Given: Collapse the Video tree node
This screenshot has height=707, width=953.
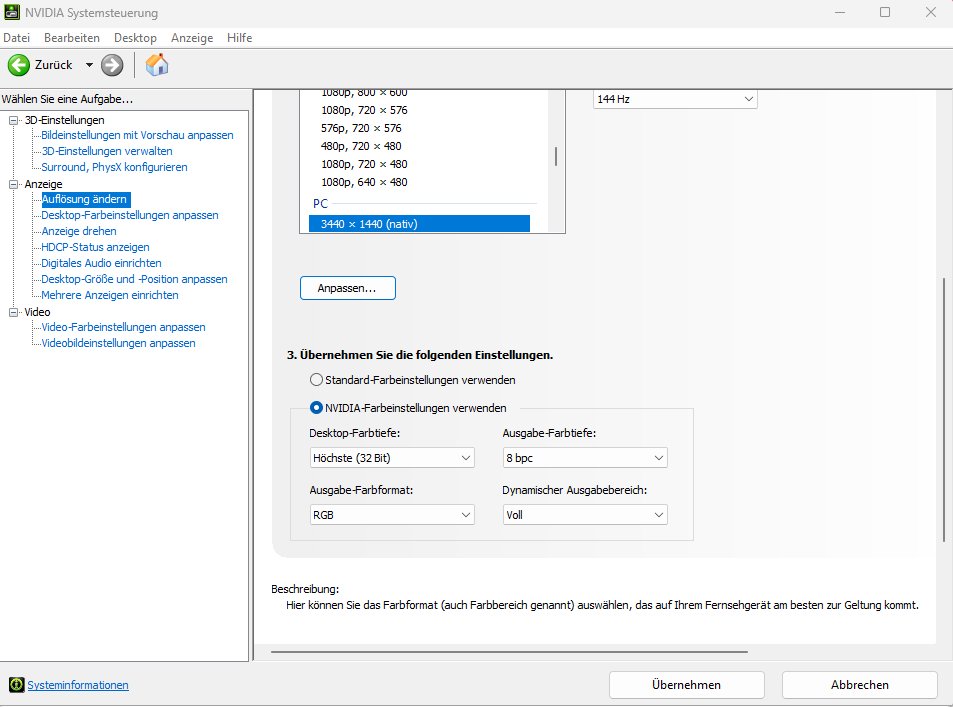Looking at the screenshot, I should [x=13, y=312].
